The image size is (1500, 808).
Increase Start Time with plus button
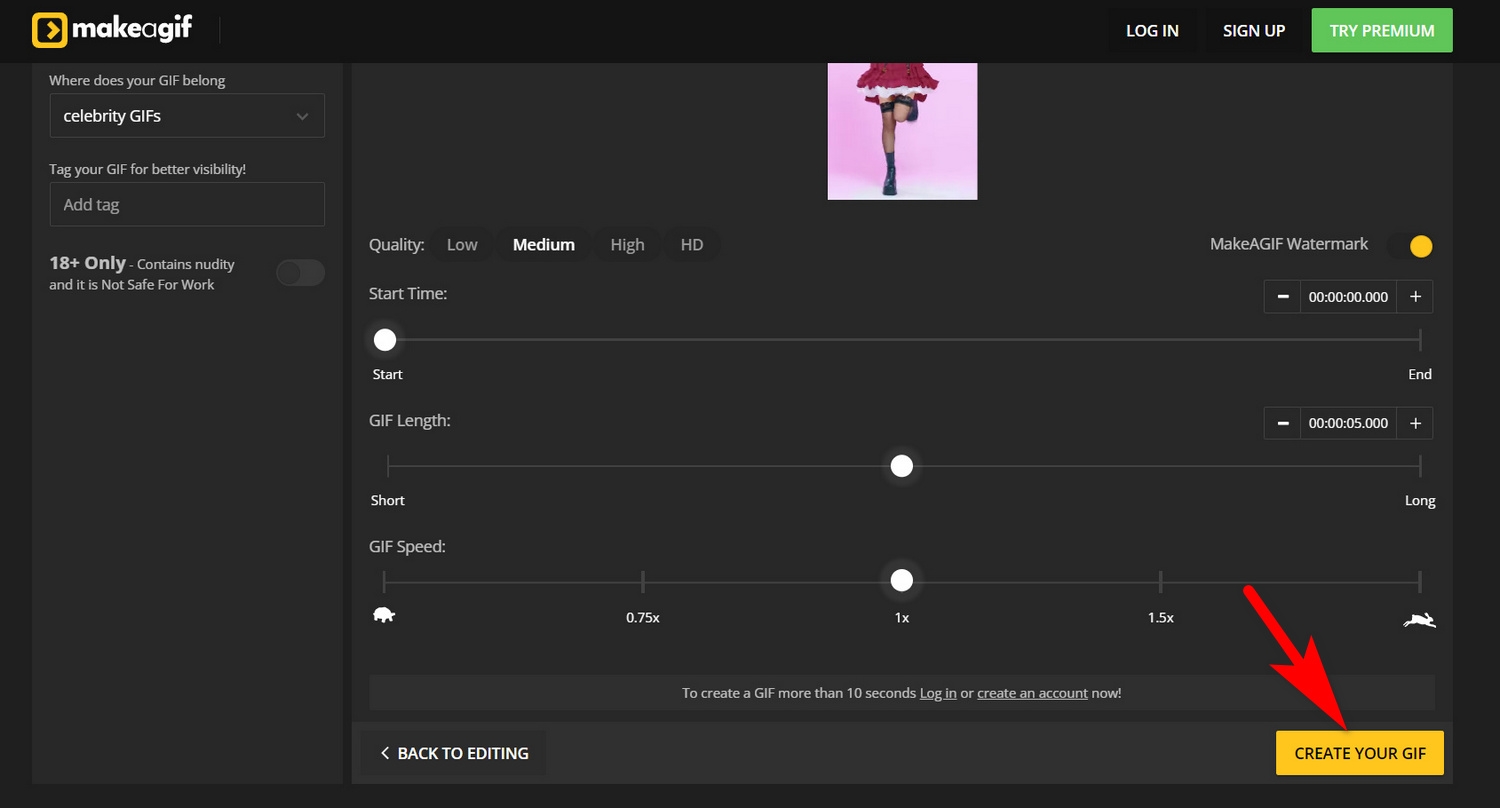(x=1415, y=297)
